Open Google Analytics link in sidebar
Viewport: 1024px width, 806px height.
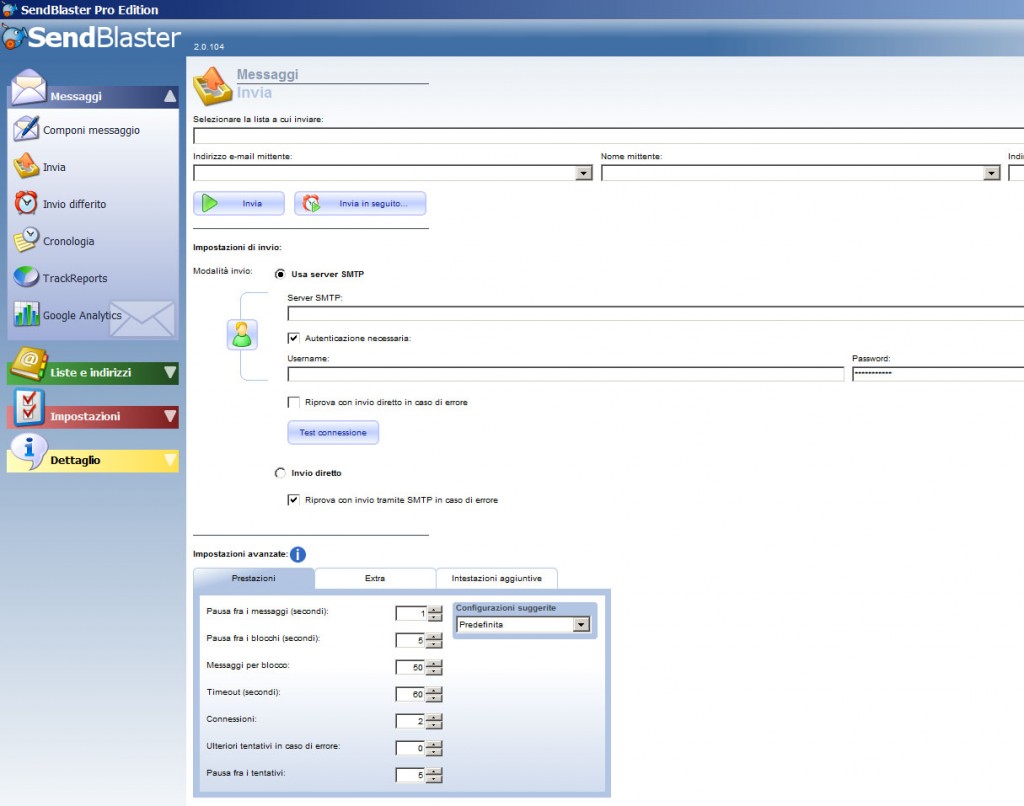click(x=82, y=315)
